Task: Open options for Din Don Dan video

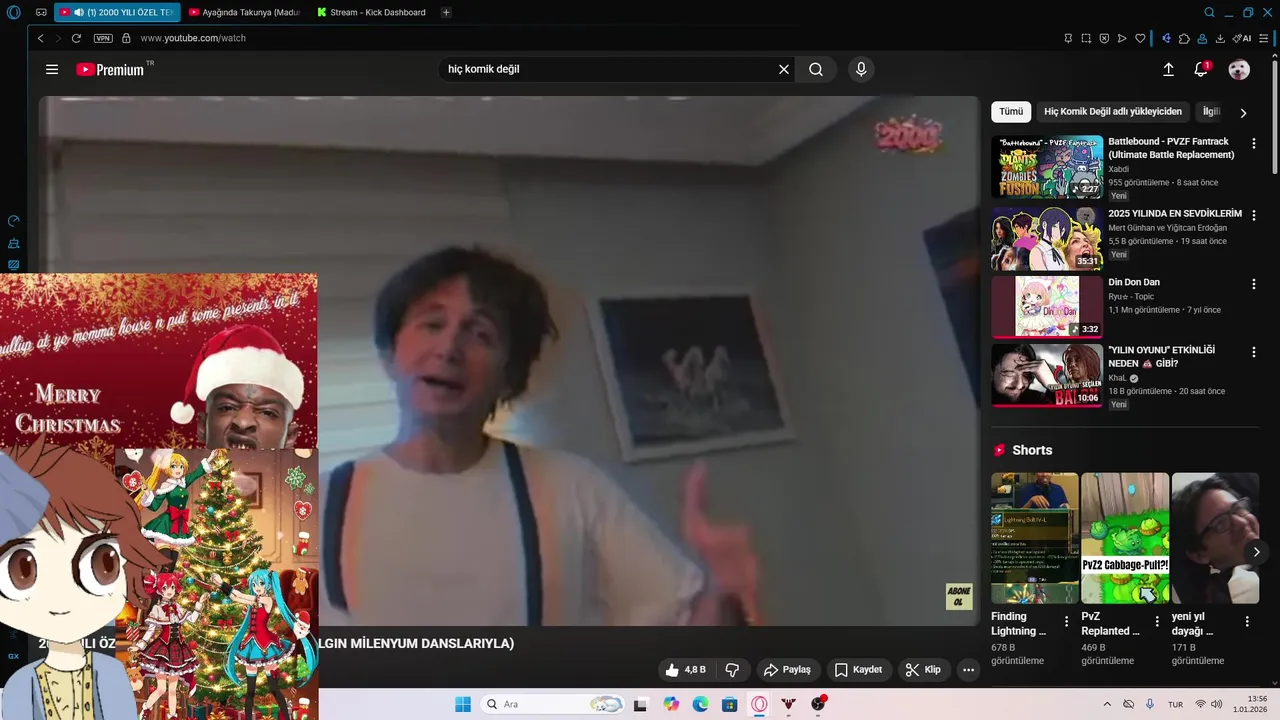Action: point(1254,284)
